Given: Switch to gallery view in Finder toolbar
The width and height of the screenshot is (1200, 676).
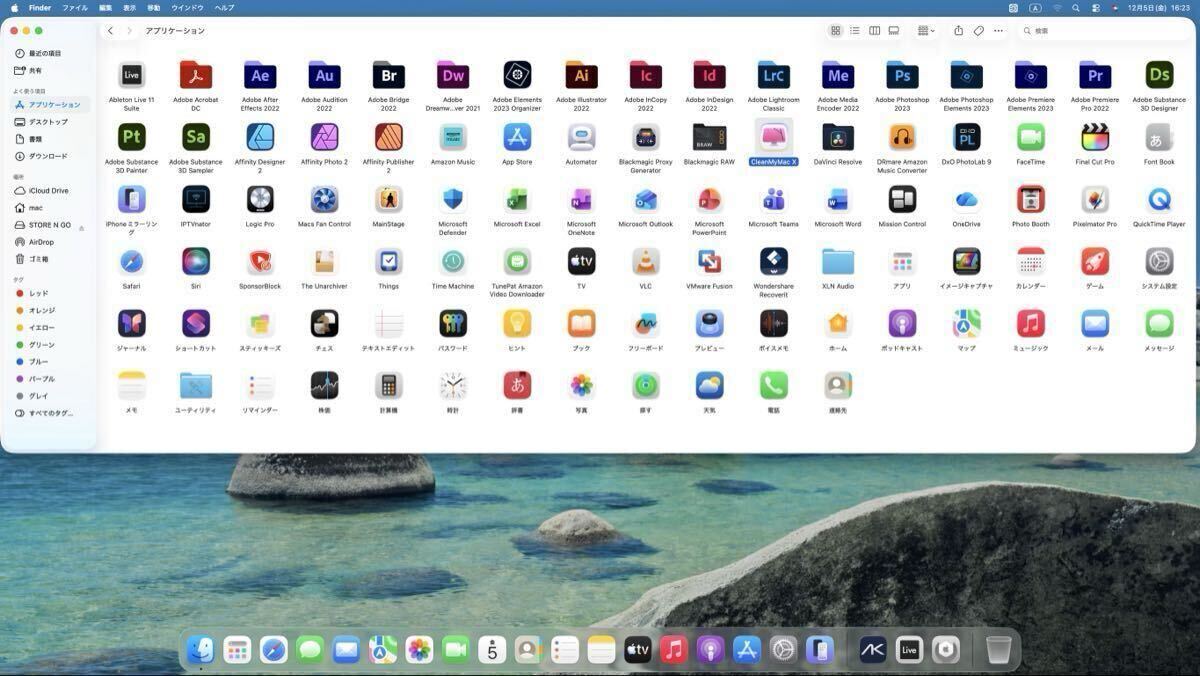Looking at the screenshot, I should point(894,31).
